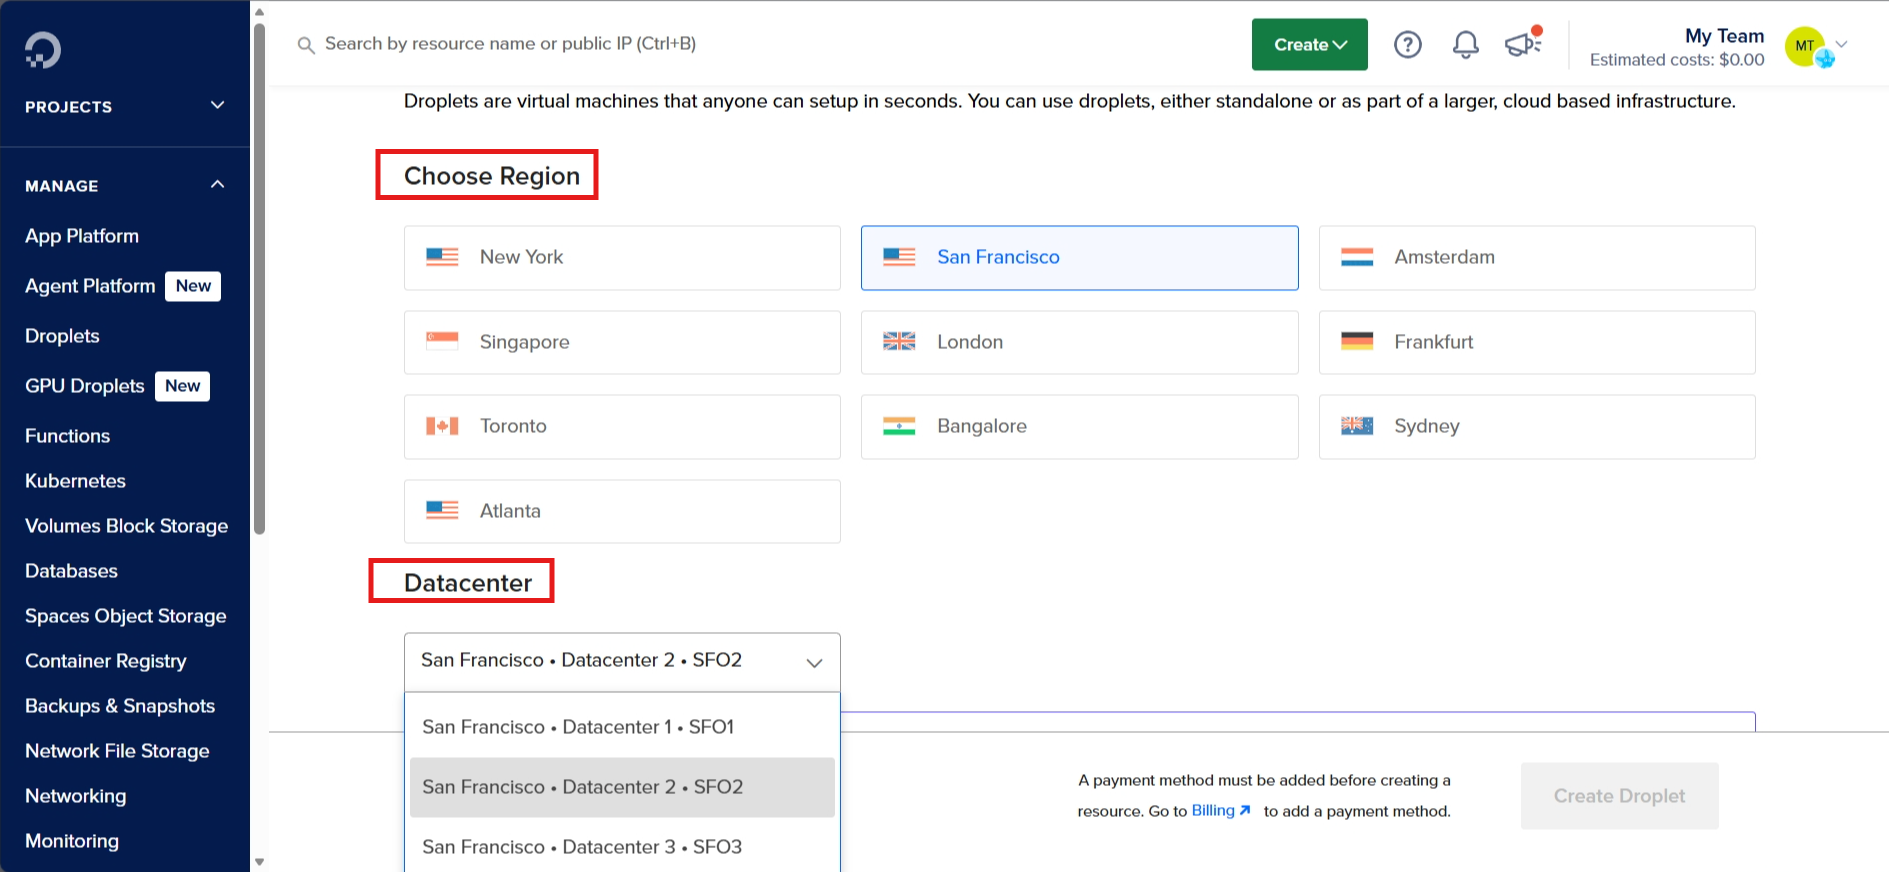Click the sidebar vertical scrollbar thumb
This screenshot has height=872, width=1889.
[259, 278]
